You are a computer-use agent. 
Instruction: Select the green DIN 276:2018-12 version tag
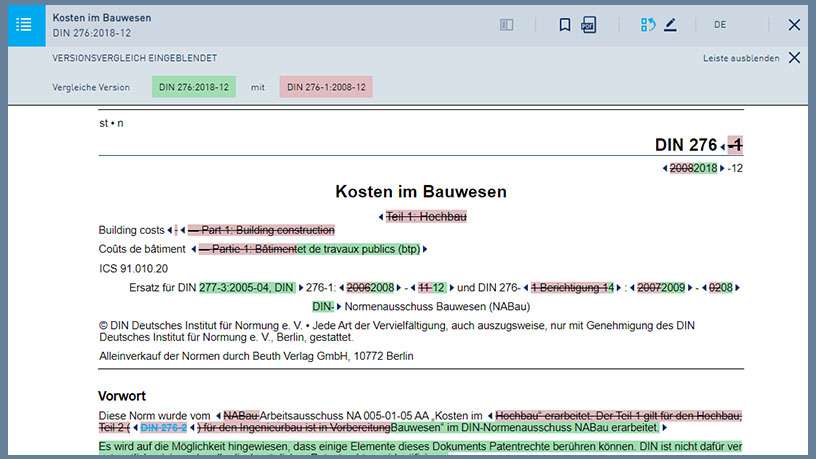pyautogui.click(x=194, y=87)
